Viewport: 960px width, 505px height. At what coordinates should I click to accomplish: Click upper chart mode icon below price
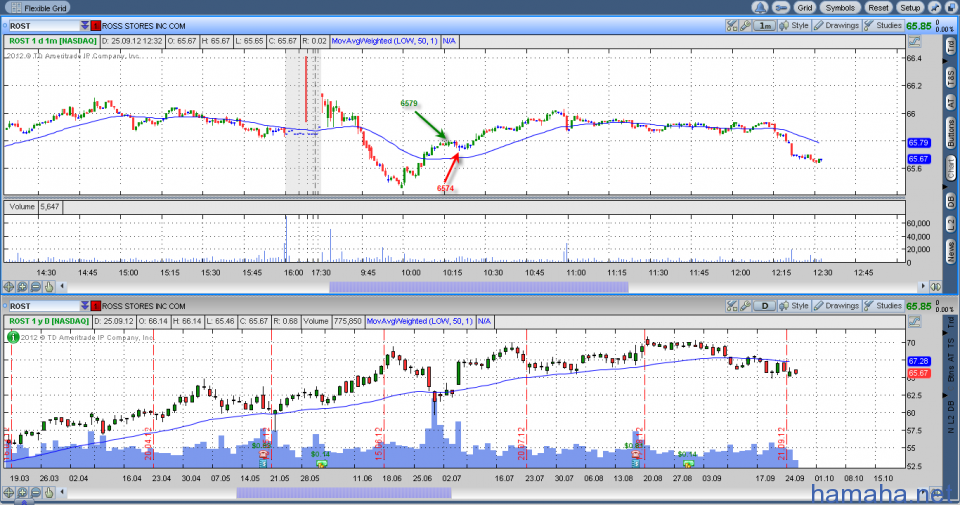pos(913,42)
